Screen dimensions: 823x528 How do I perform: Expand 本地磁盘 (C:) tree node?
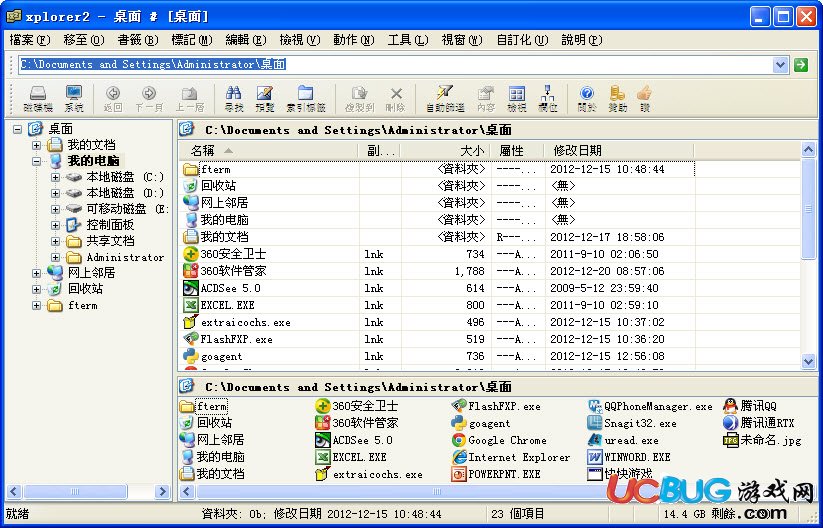click(55, 177)
